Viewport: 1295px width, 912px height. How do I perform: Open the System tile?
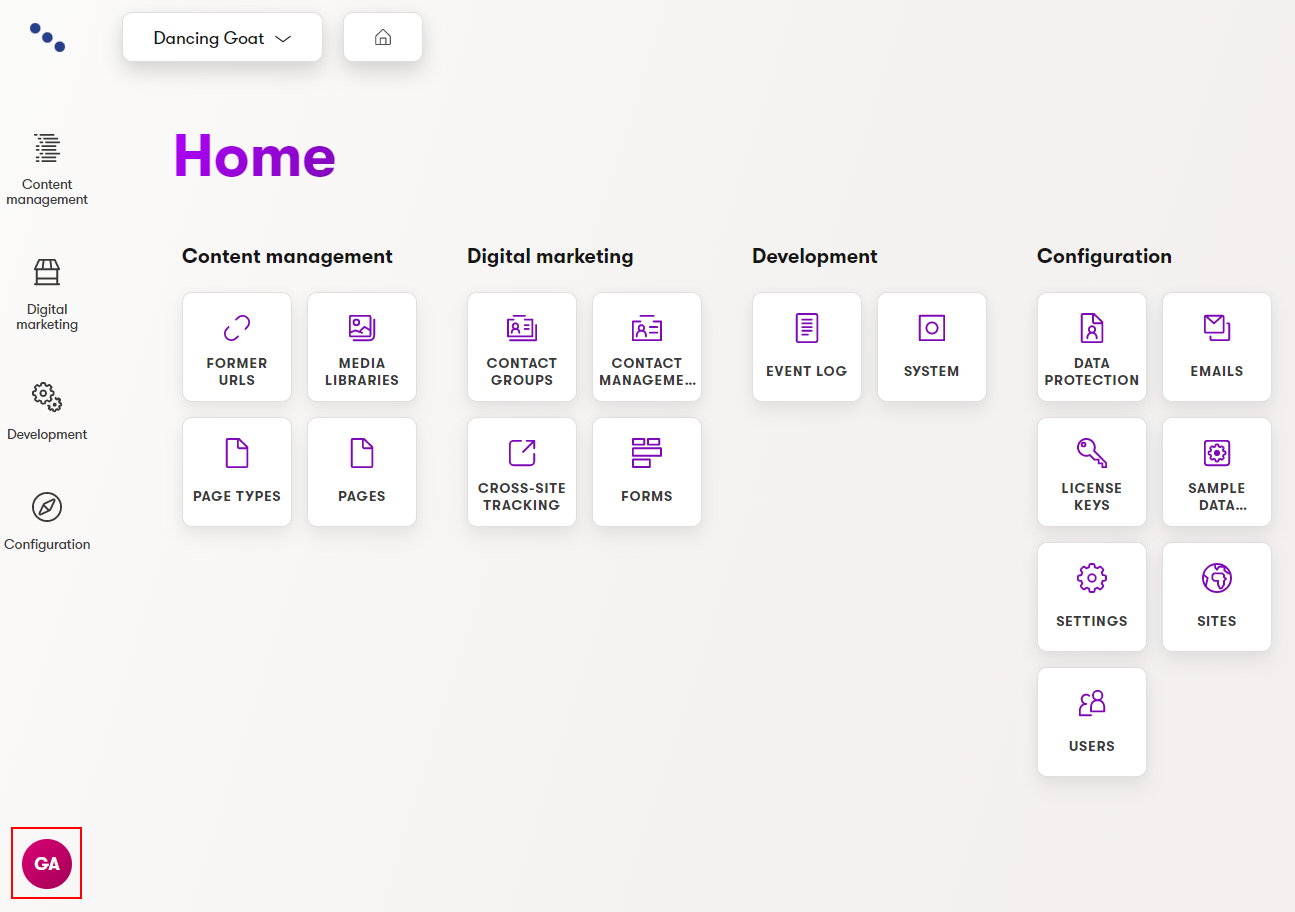point(932,347)
